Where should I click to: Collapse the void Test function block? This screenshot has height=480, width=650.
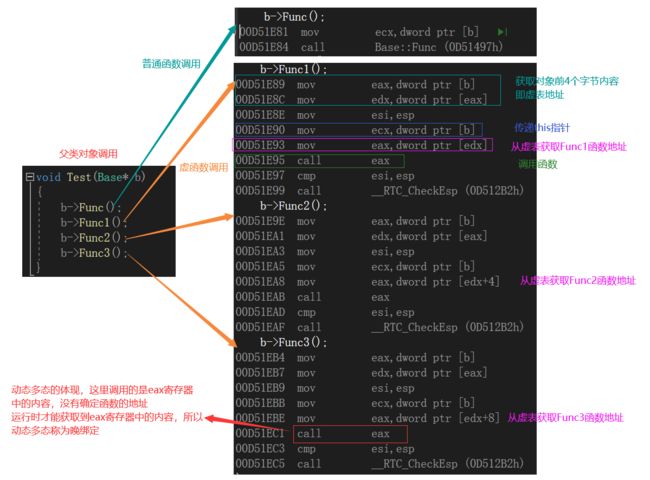[x=30, y=177]
